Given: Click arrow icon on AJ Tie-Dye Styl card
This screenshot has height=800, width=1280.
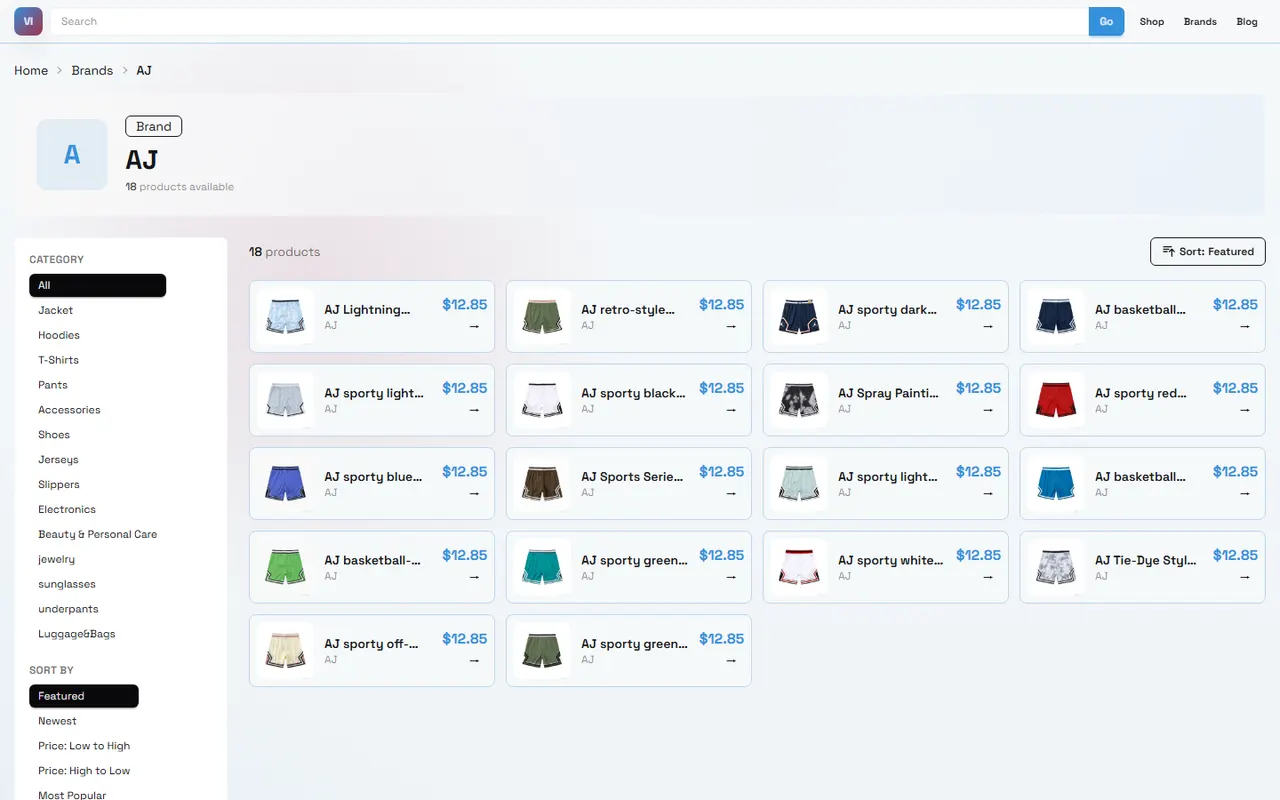Looking at the screenshot, I should coord(1245,577).
